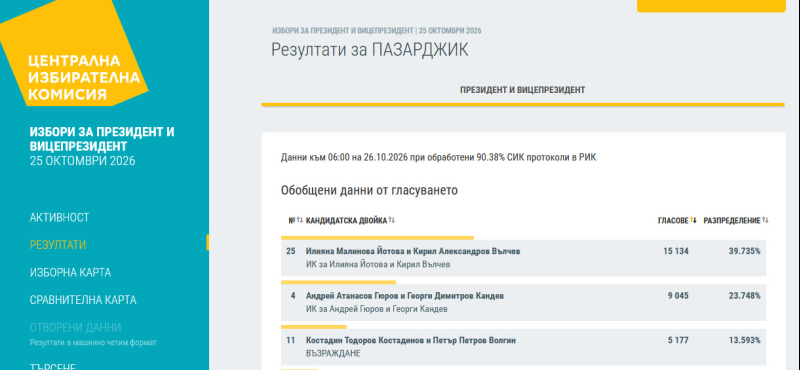Select Президент и вицепрезидент tab
This screenshot has width=800, height=370.
522,90
